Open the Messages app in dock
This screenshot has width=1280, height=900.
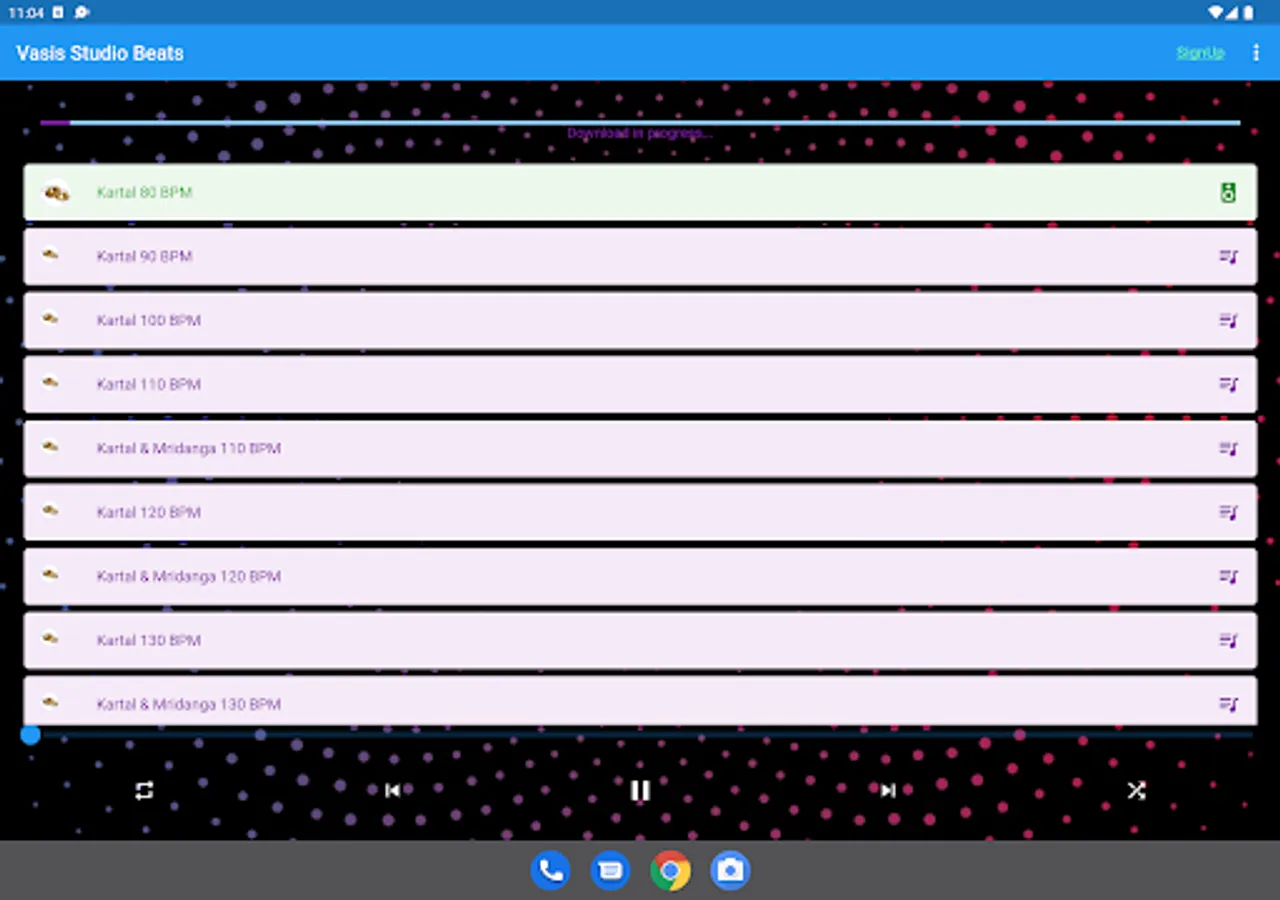coord(610,871)
